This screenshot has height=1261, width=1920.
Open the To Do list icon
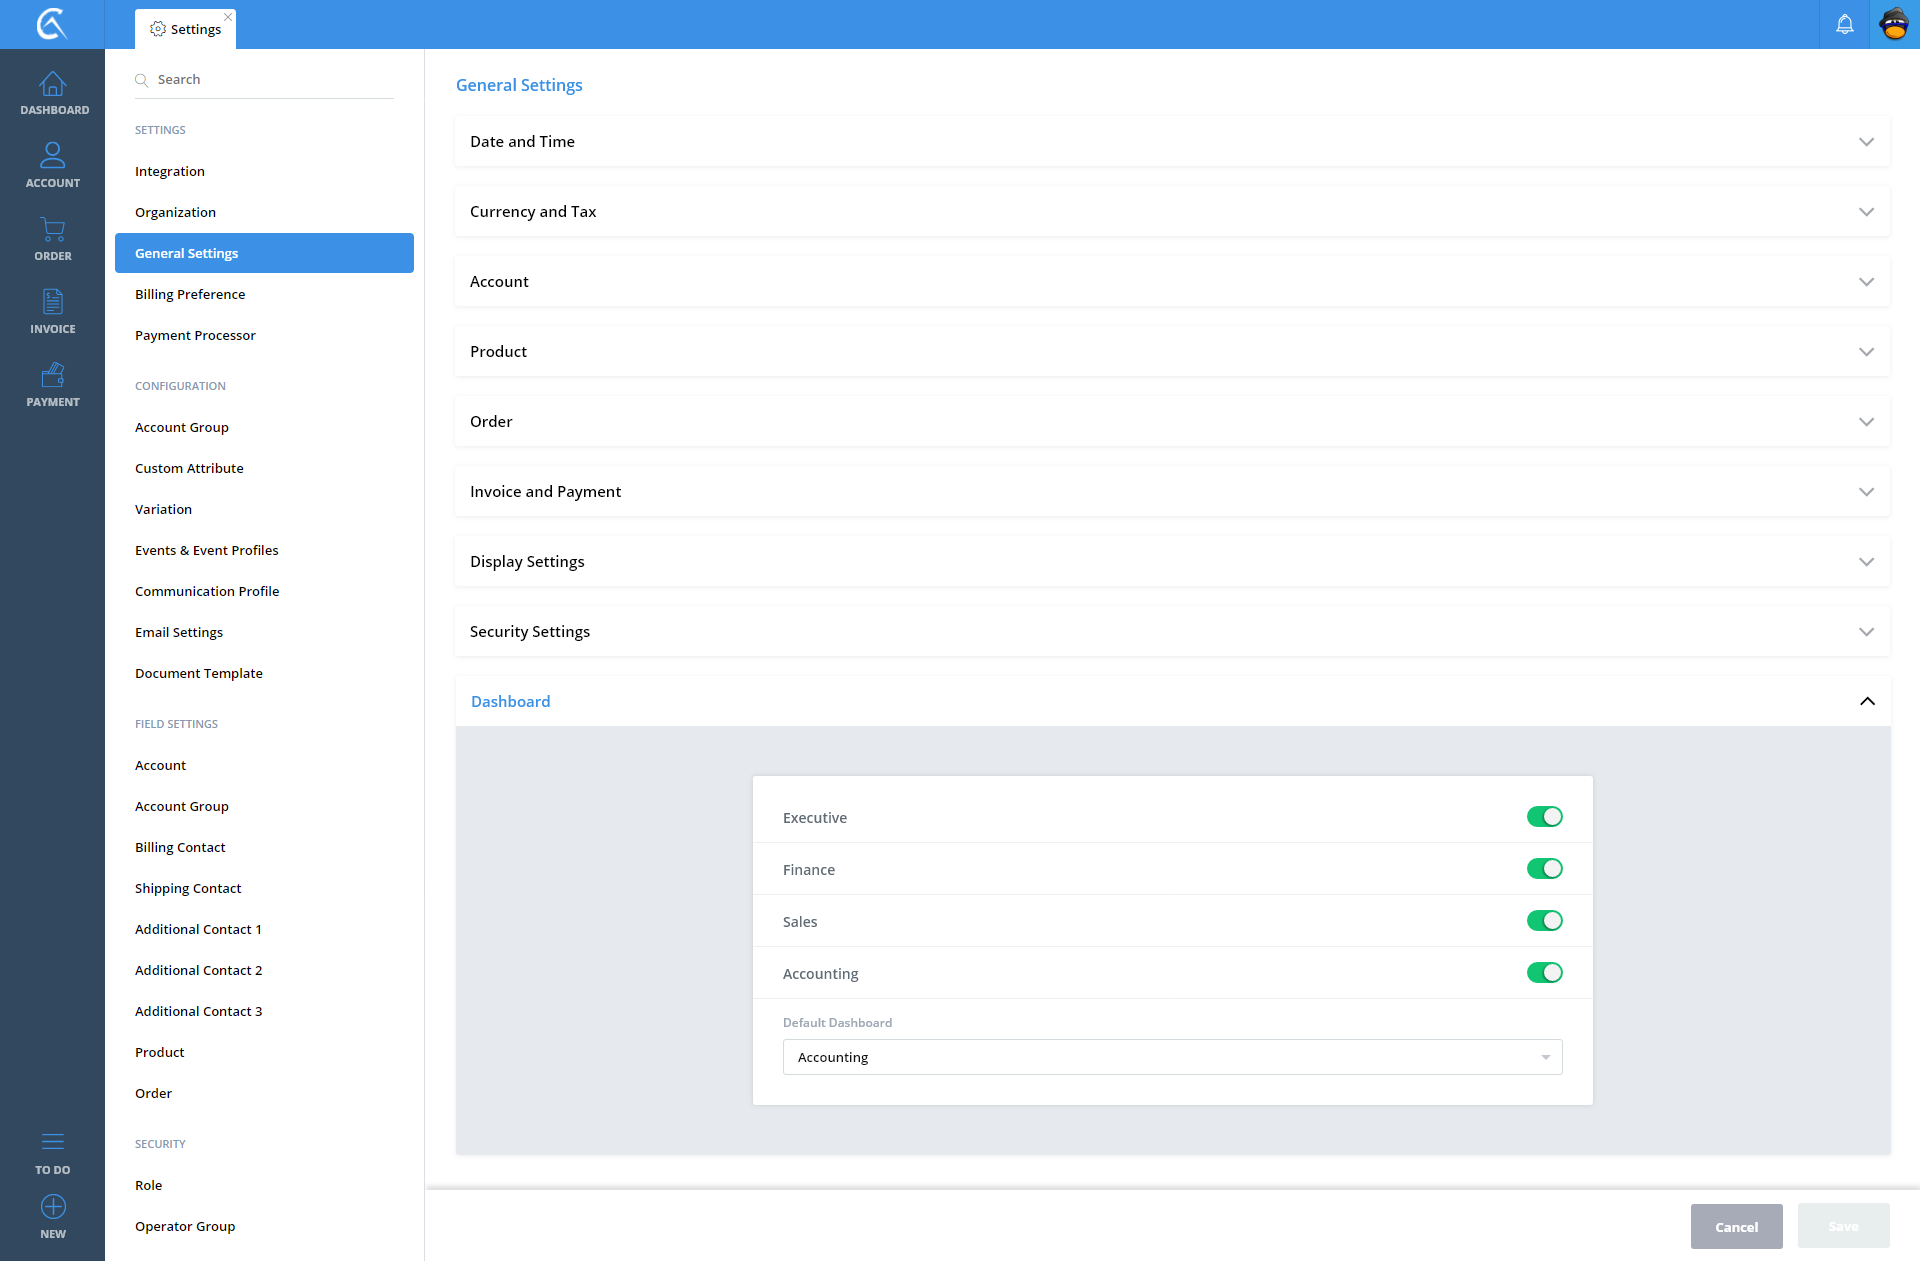(x=52, y=1142)
